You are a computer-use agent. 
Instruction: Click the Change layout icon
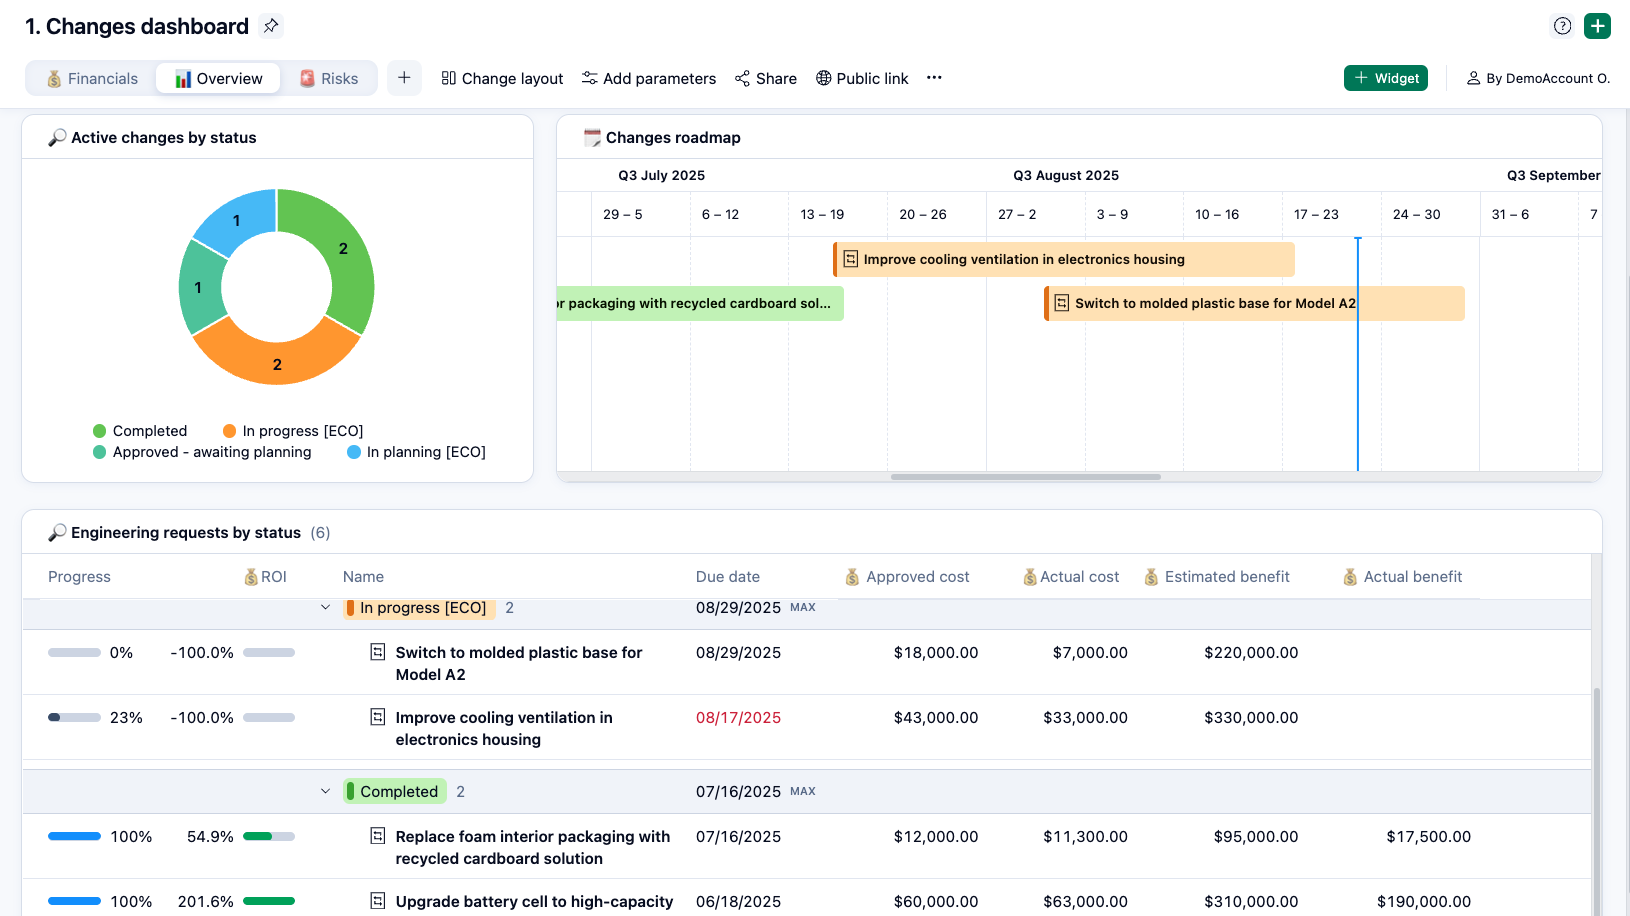click(x=449, y=78)
